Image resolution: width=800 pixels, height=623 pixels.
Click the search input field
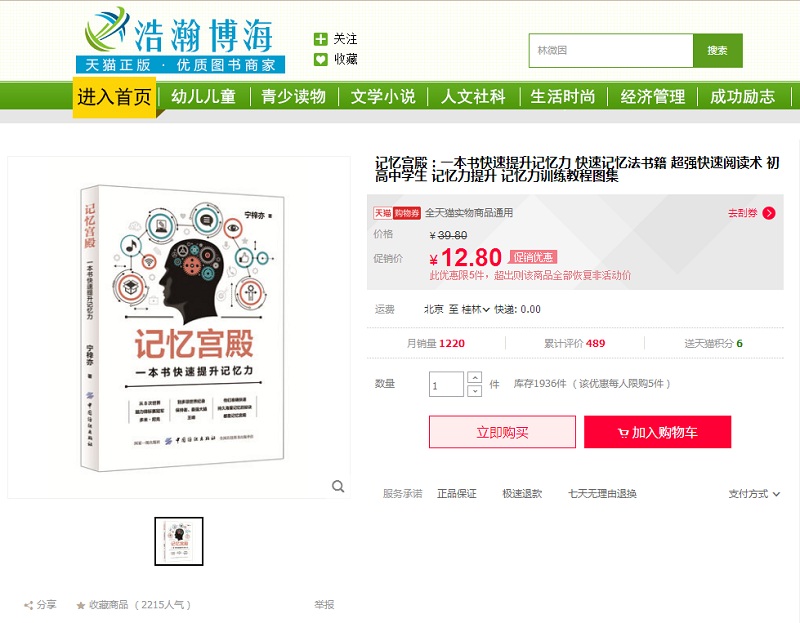[611, 51]
